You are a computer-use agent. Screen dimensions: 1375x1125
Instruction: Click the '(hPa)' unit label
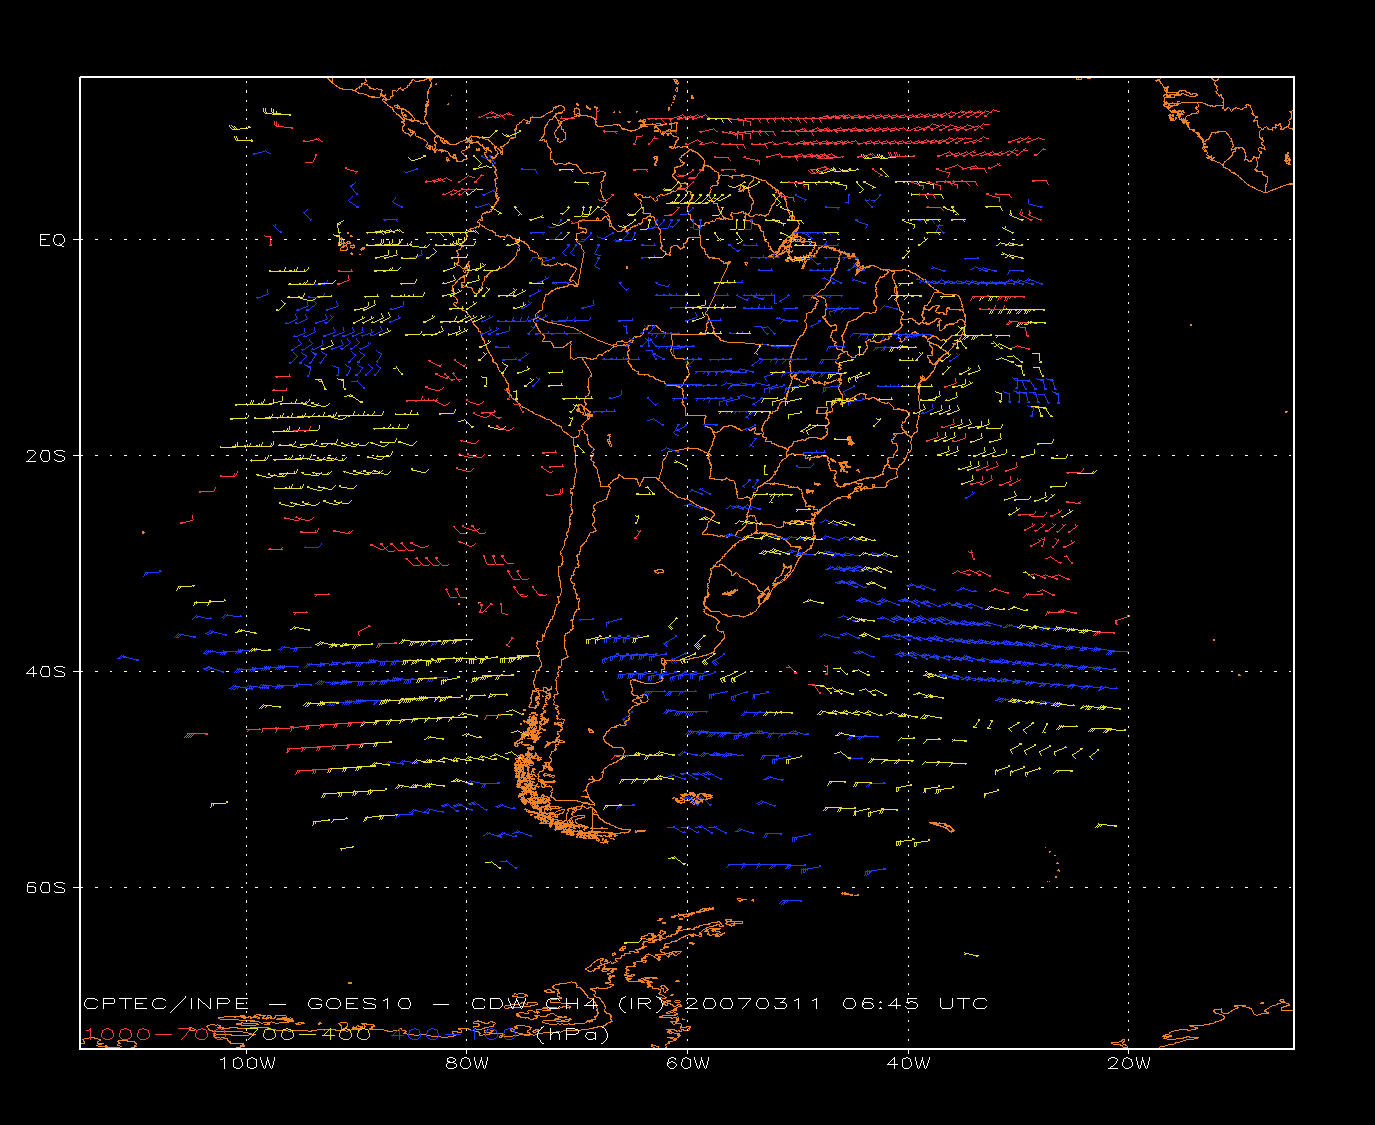click(573, 1035)
